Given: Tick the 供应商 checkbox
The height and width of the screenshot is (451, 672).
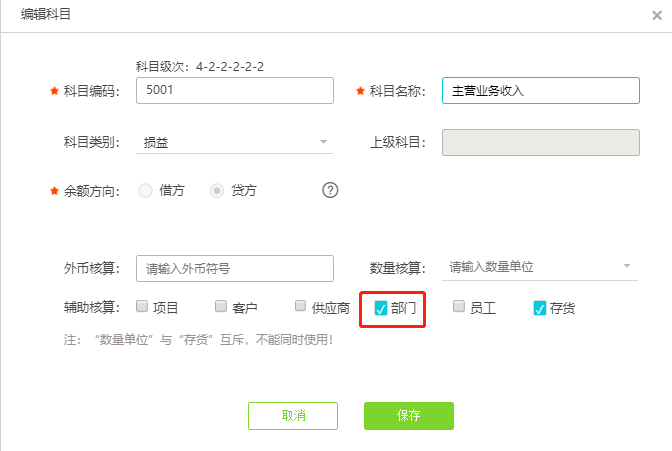Looking at the screenshot, I should click(301, 307).
